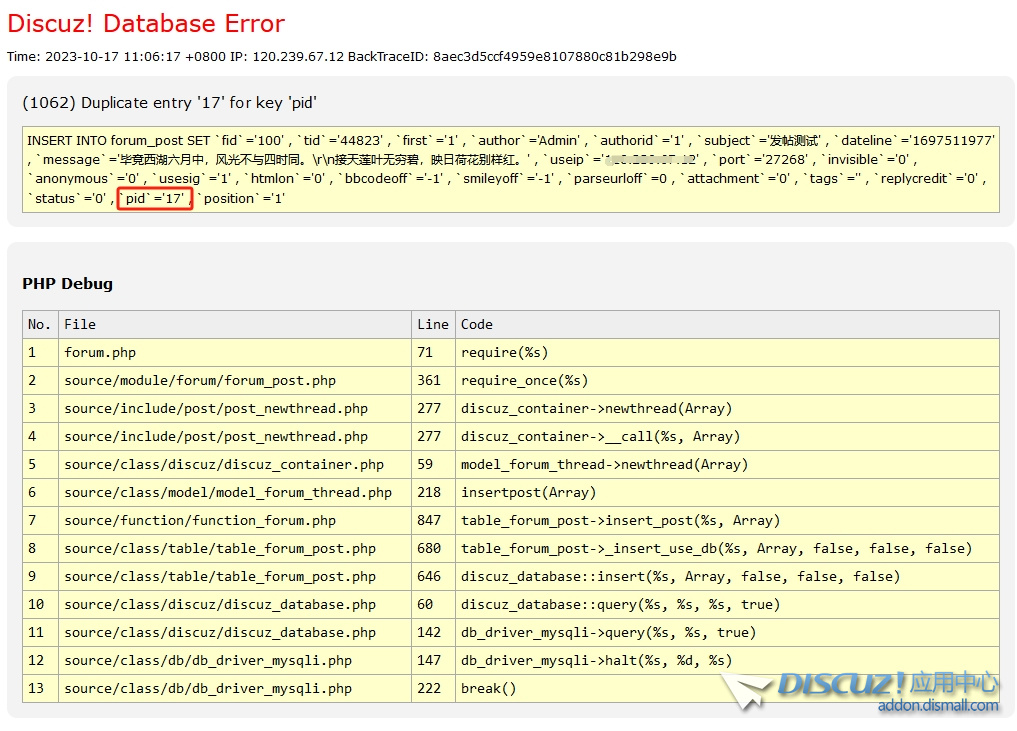Click the table_forum_post->_insert_use_db code cell
This screenshot has height=731, width=1017.
click(727, 548)
